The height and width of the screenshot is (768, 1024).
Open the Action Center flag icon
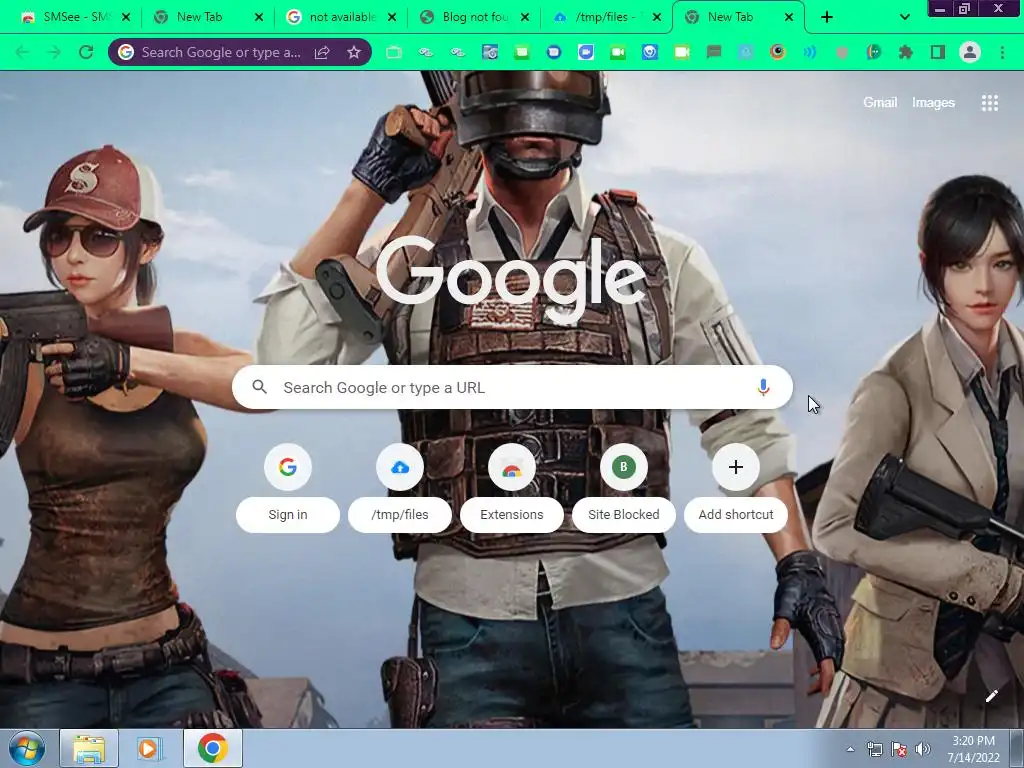pyautogui.click(x=899, y=749)
